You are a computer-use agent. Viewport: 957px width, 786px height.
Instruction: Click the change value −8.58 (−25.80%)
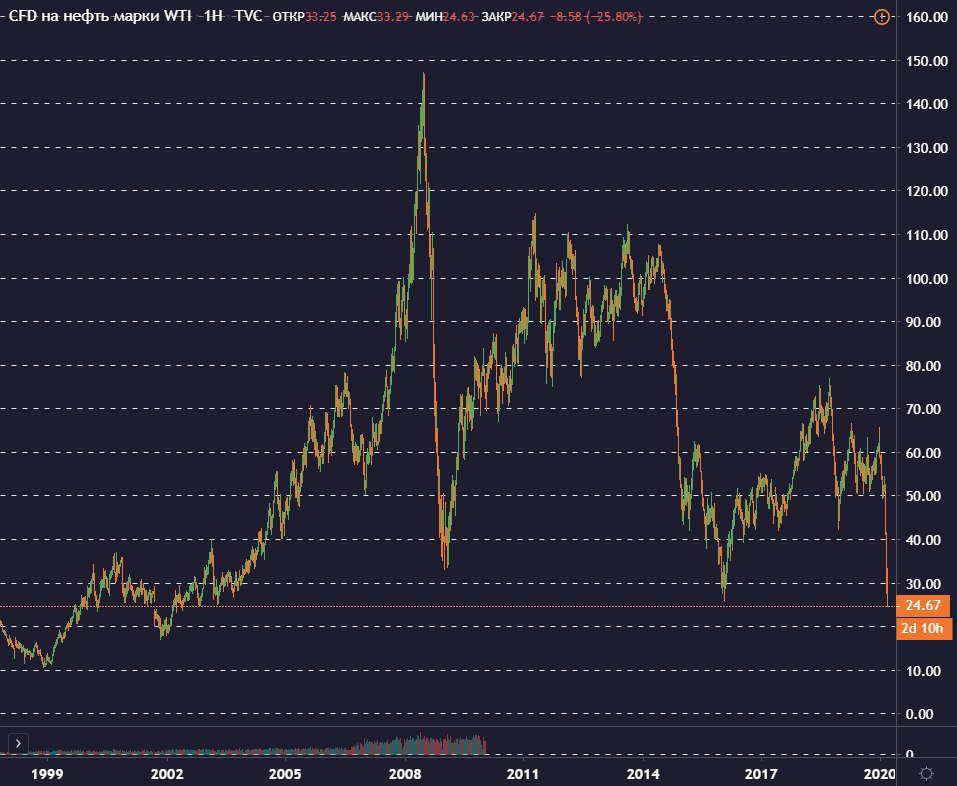[x=596, y=17]
